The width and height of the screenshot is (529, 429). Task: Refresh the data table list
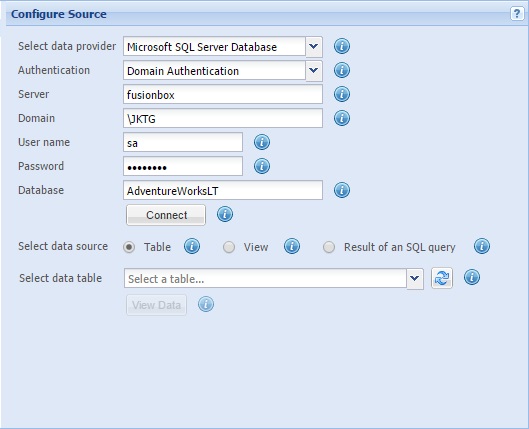[x=442, y=278]
